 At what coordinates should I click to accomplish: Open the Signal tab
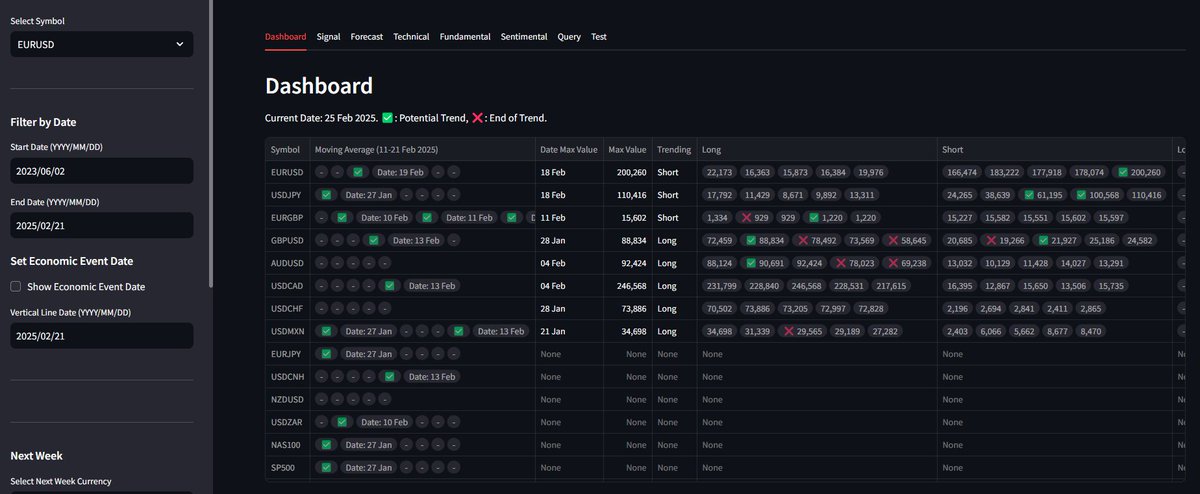coord(328,37)
